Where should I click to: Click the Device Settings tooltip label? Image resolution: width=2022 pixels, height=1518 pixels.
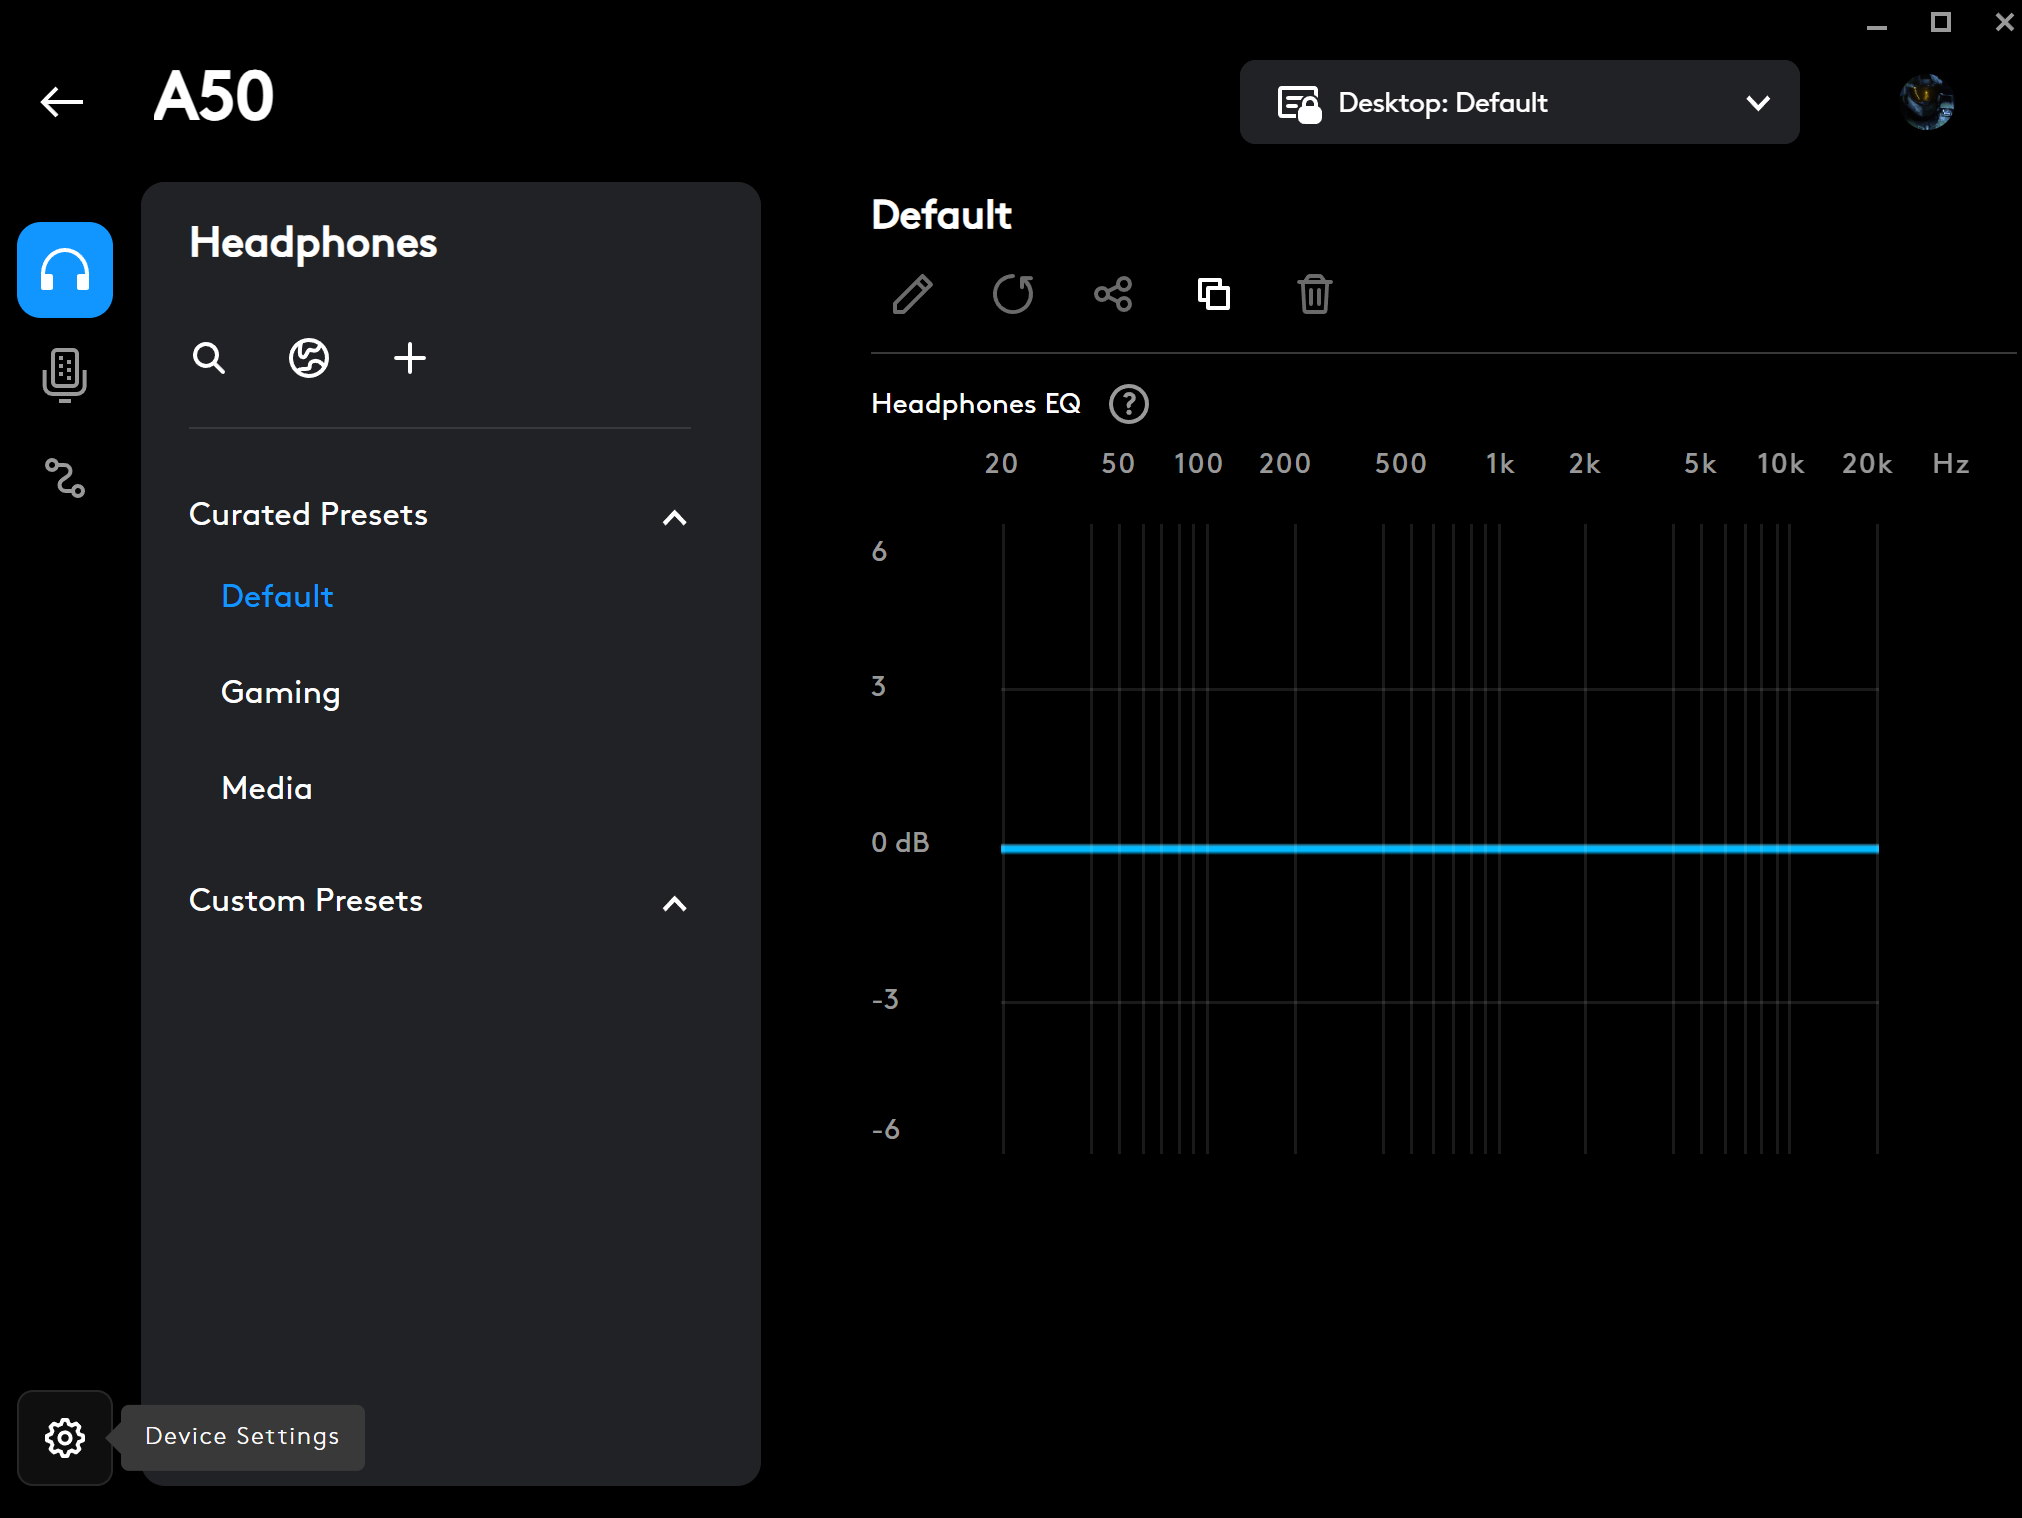tap(243, 1437)
